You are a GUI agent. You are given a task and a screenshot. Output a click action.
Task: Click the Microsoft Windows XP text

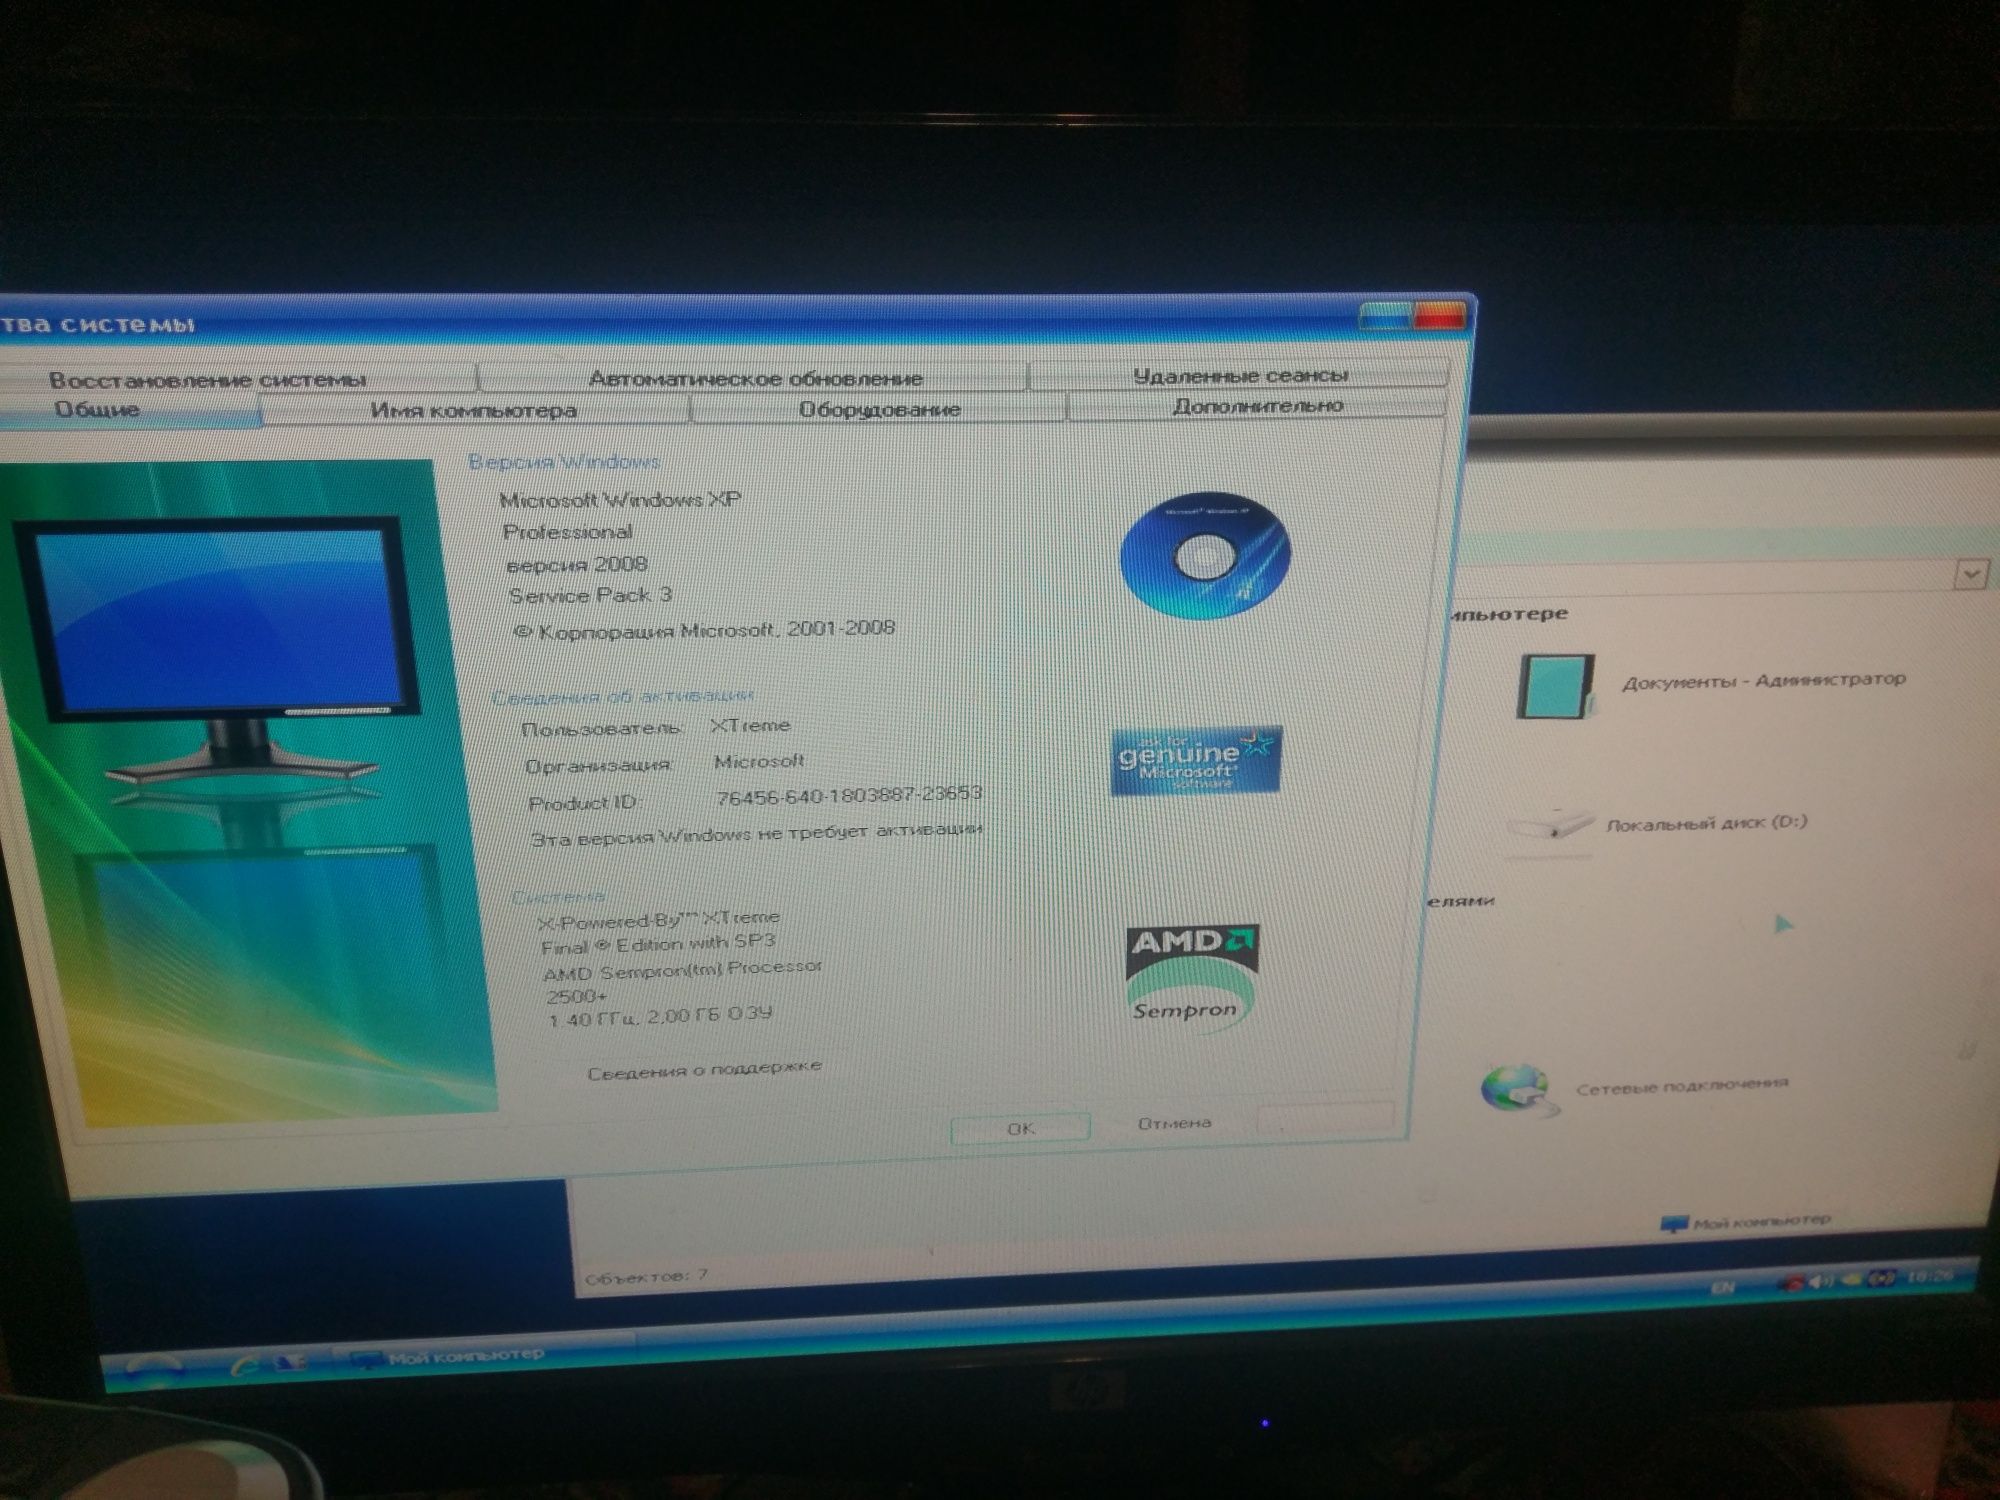click(620, 499)
